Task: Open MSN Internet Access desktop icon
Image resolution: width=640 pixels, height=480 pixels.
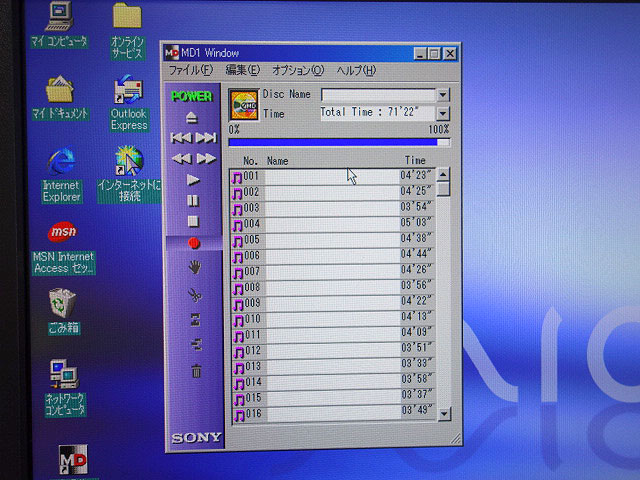Action: pos(63,248)
